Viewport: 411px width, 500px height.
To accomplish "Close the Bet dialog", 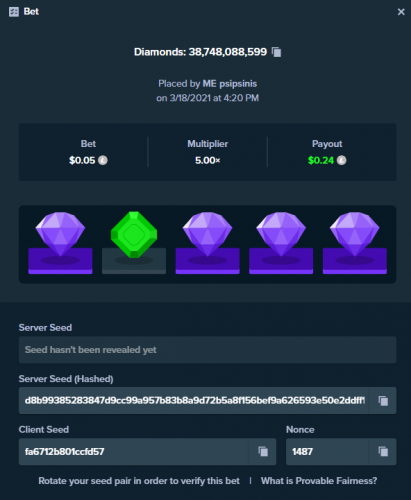I will pos(401,12).
